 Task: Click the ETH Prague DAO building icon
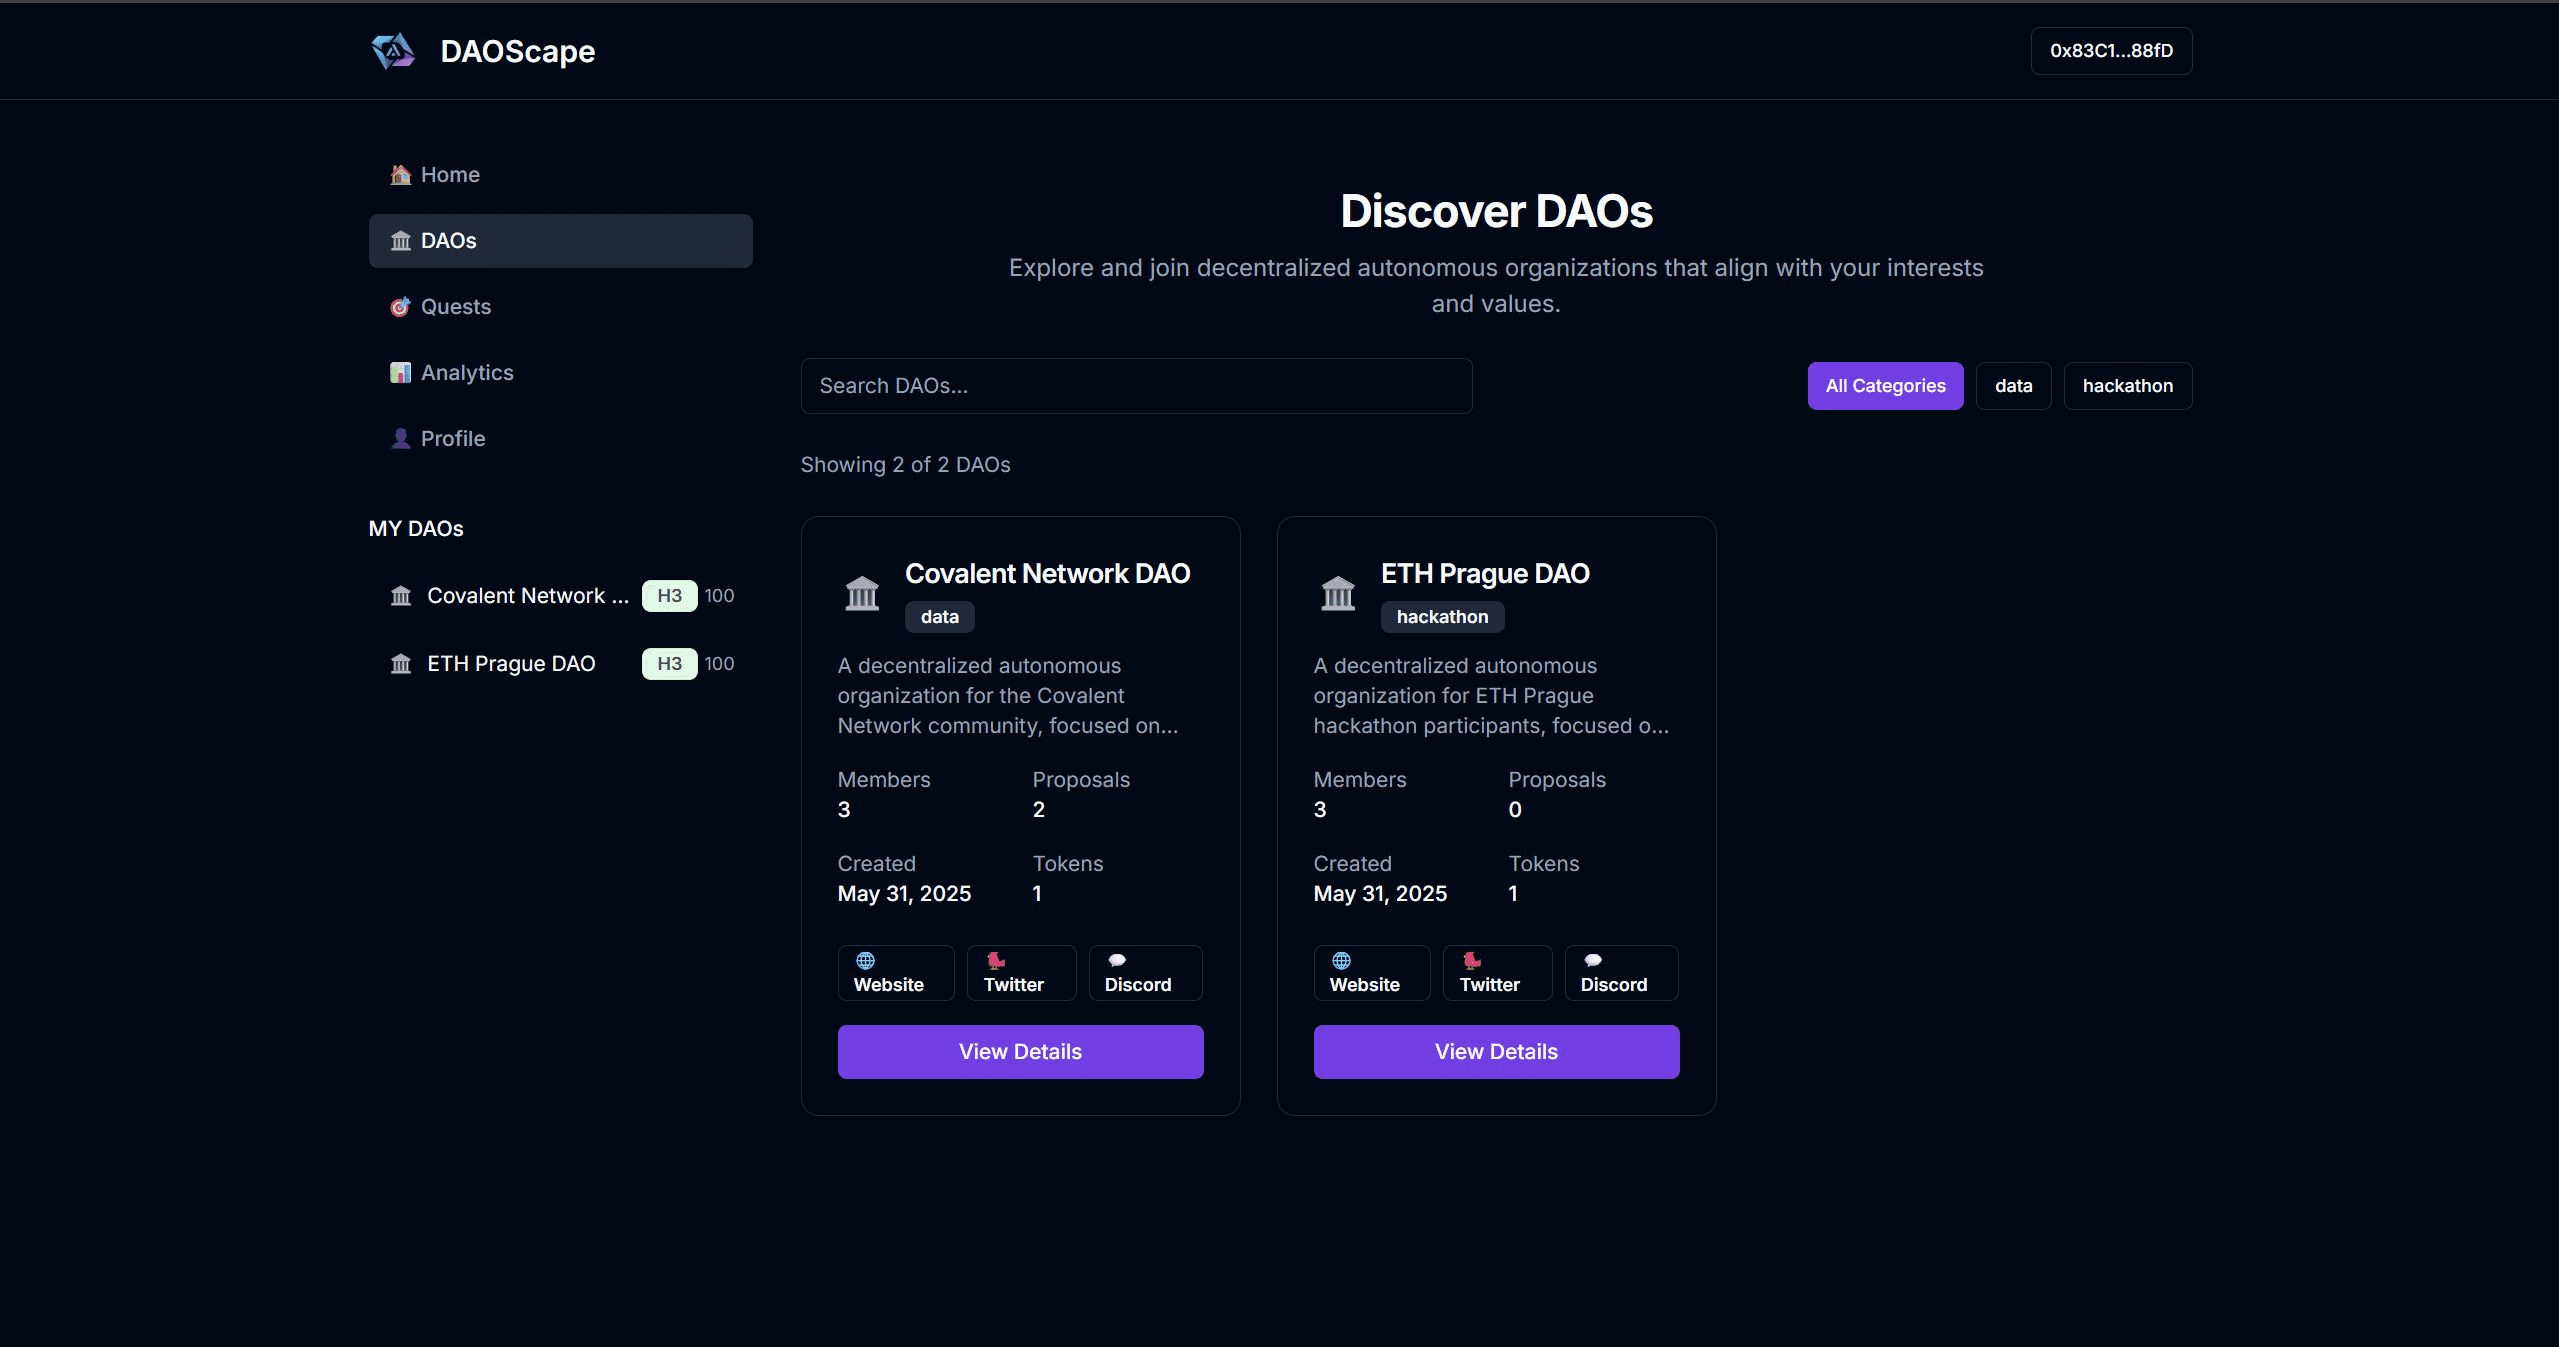(x=1337, y=594)
